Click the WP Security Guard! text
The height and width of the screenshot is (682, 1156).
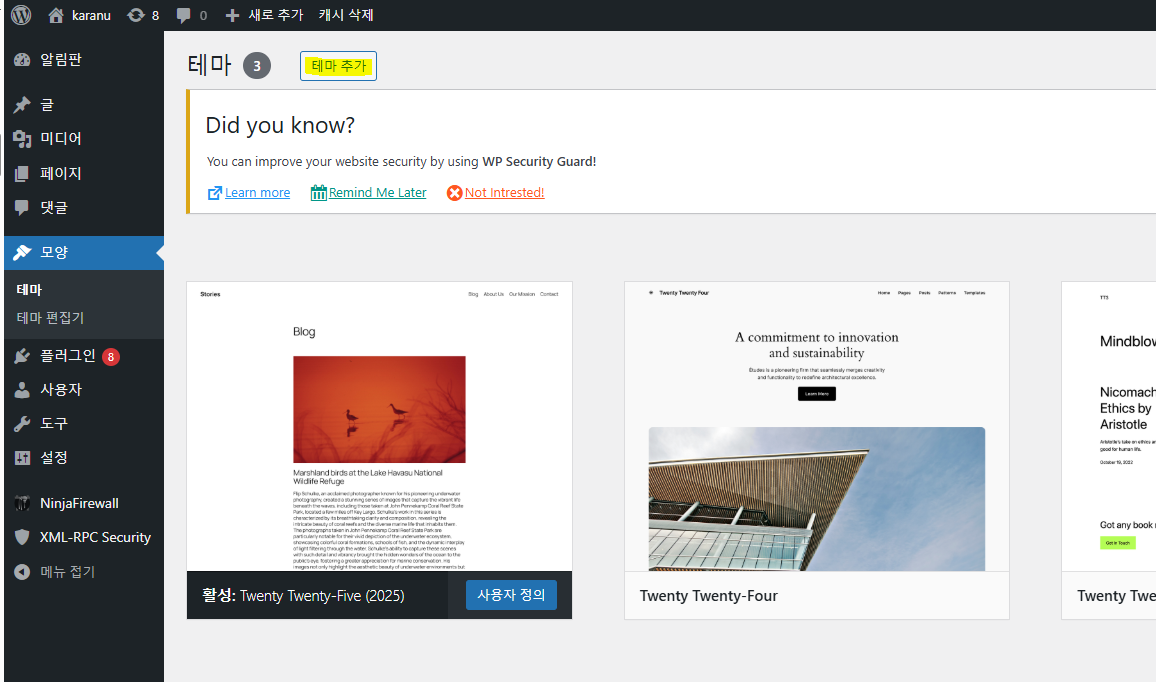tap(539, 161)
